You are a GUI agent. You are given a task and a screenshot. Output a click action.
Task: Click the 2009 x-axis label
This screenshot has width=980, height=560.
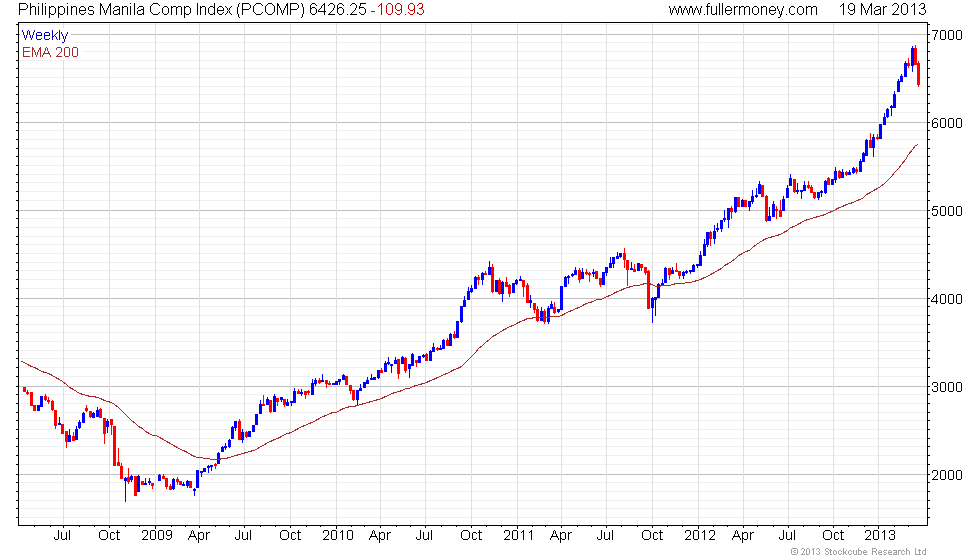156,535
